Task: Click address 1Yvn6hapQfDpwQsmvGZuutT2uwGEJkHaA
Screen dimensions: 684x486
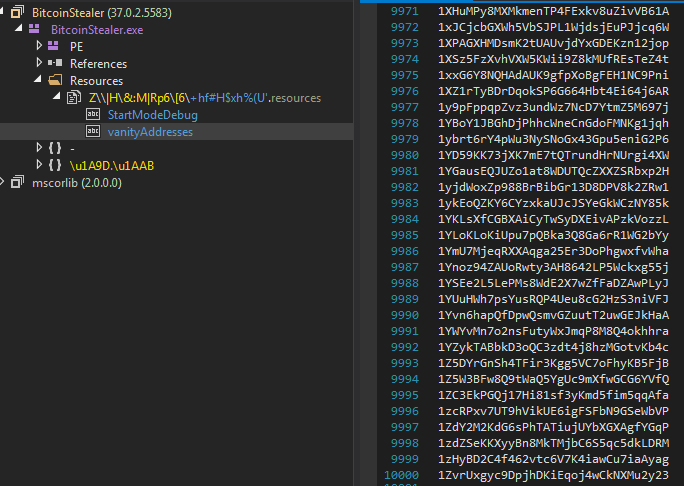Action: point(553,315)
